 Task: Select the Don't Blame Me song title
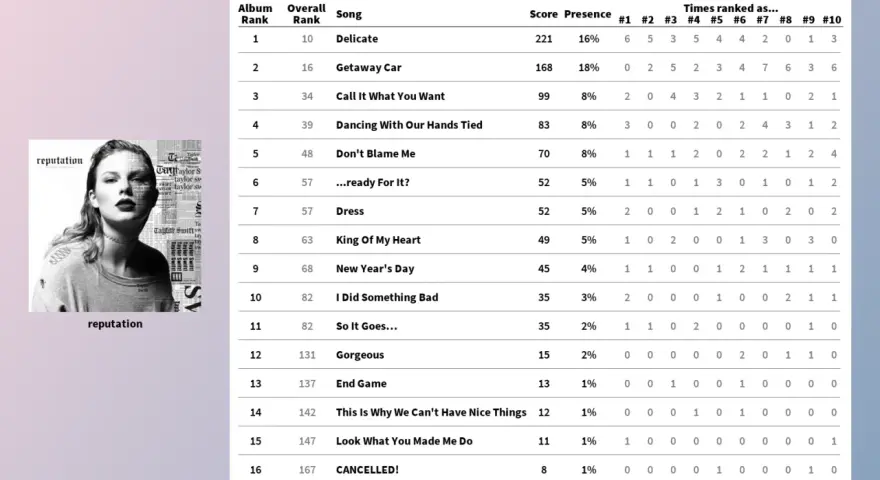coord(375,153)
